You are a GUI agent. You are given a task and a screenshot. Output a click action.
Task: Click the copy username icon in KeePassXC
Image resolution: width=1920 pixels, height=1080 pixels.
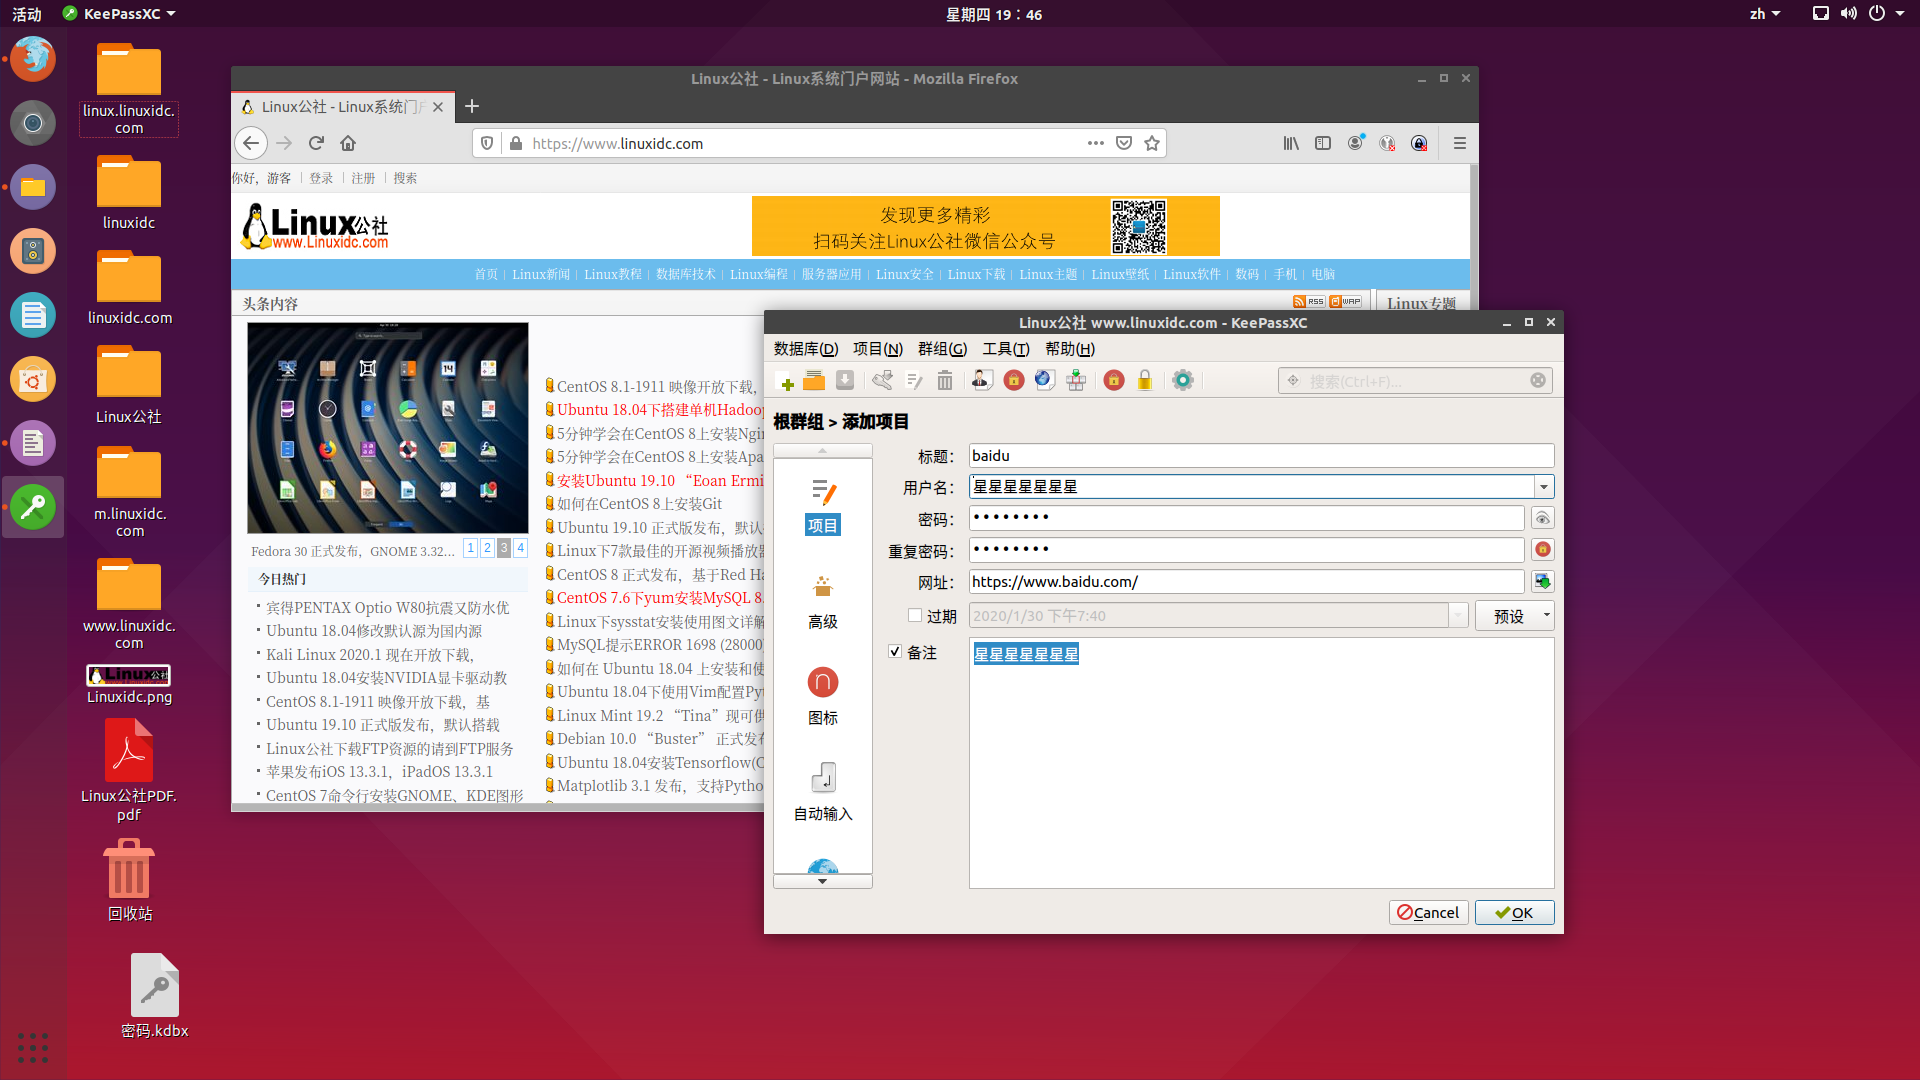click(982, 381)
